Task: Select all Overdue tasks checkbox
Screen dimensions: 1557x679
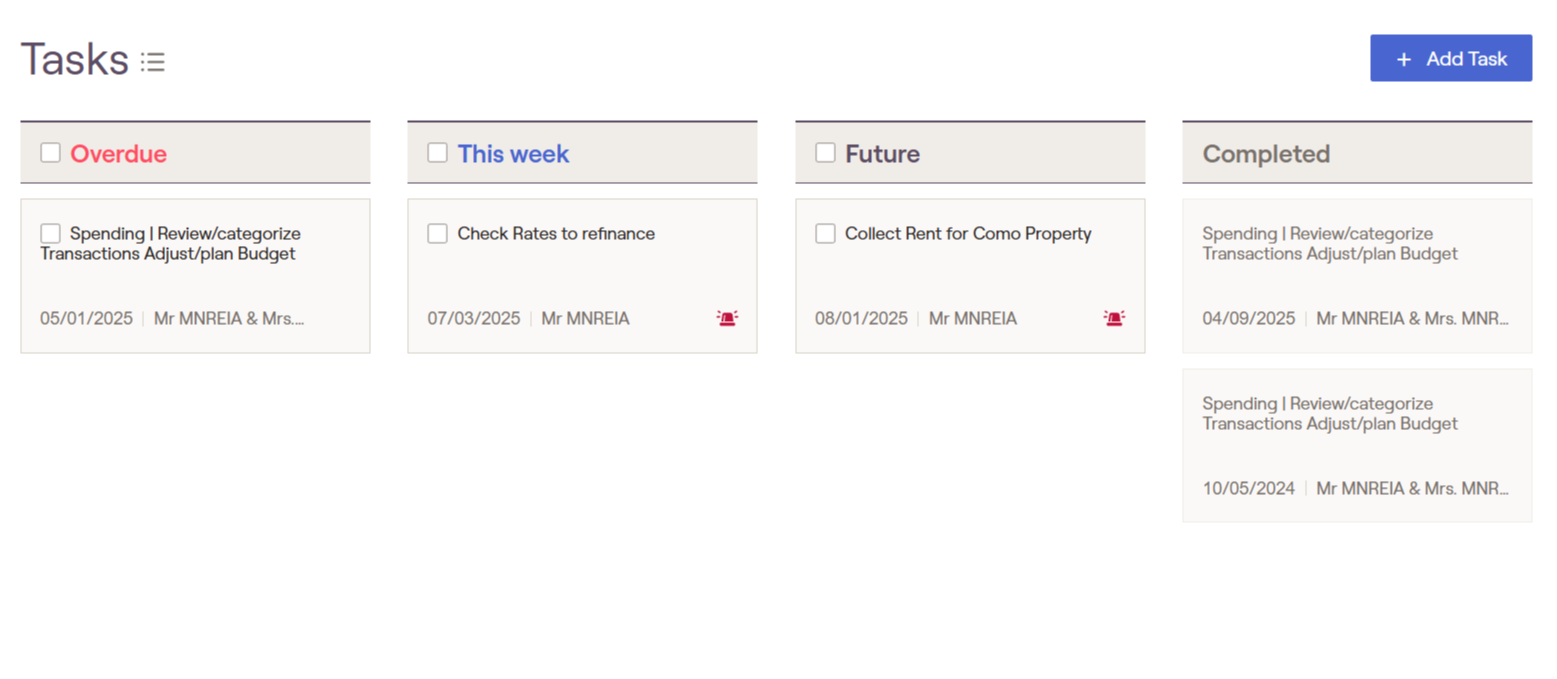Action: tap(50, 153)
